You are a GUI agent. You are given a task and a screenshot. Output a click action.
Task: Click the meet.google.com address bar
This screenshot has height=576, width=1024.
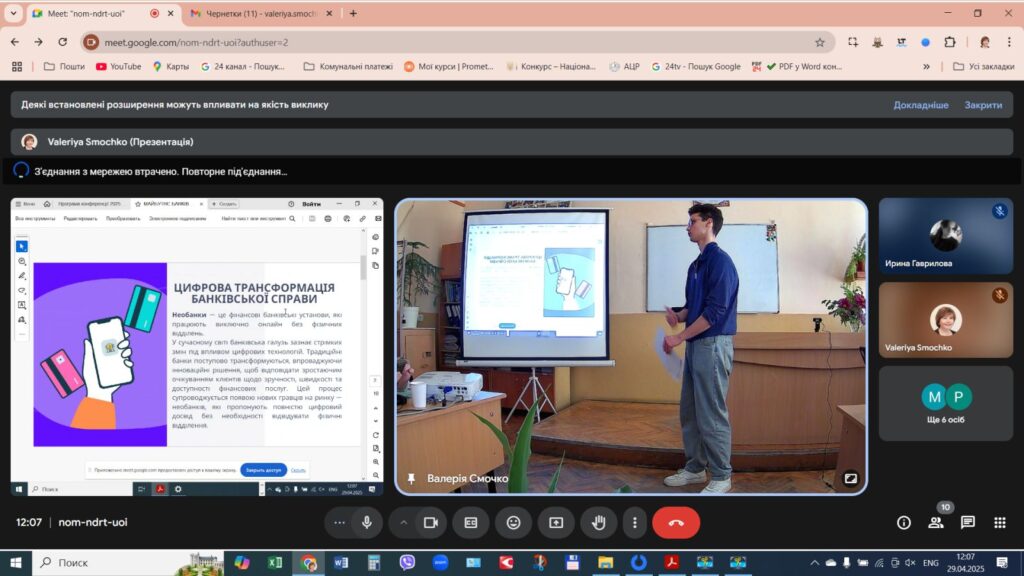tap(457, 42)
